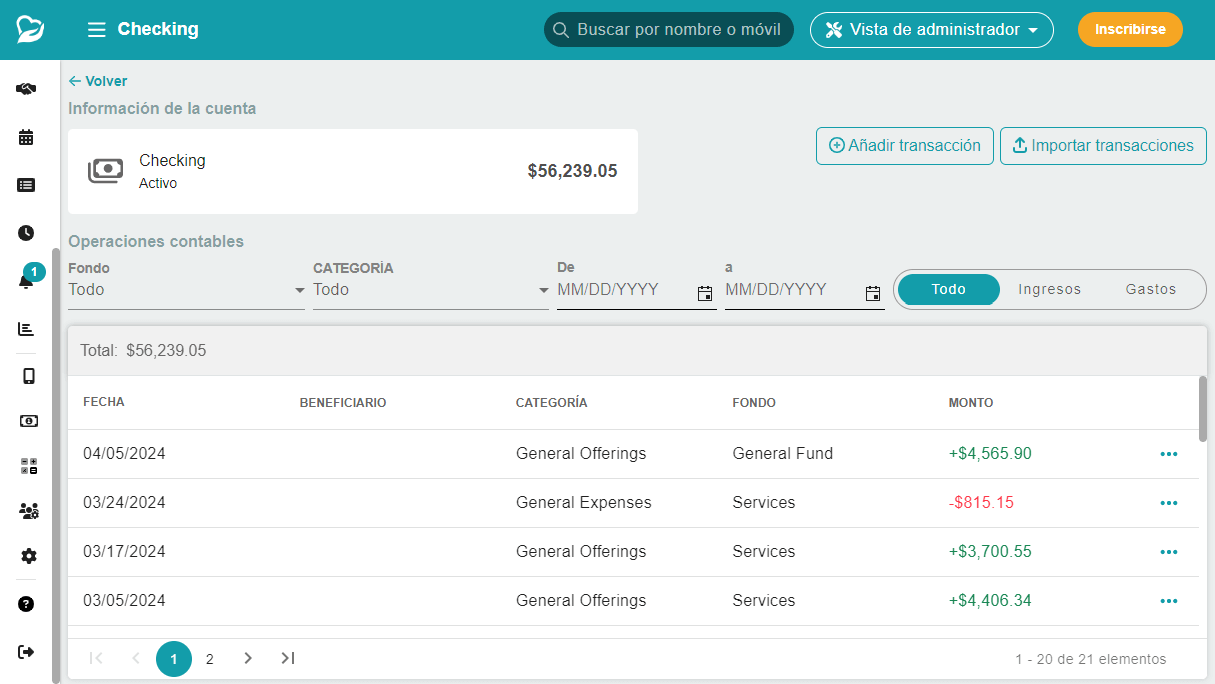Click the 03/24/2024 date cell
This screenshot has width=1215, height=684.
click(124, 503)
